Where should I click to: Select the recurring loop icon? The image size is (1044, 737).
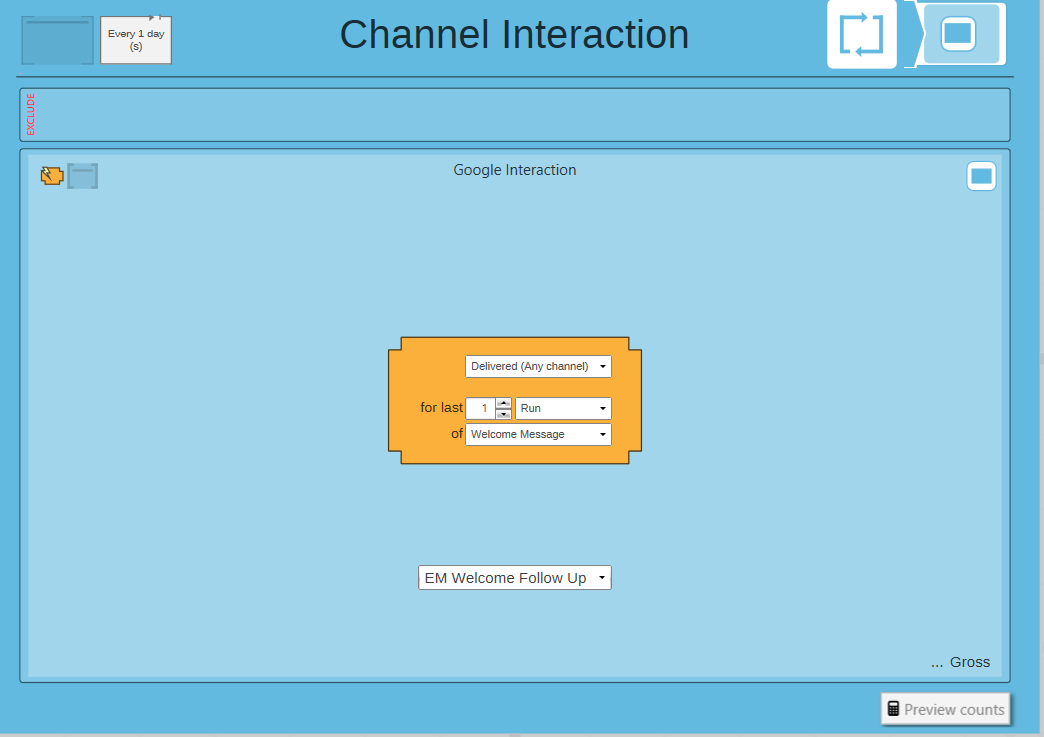pos(862,35)
